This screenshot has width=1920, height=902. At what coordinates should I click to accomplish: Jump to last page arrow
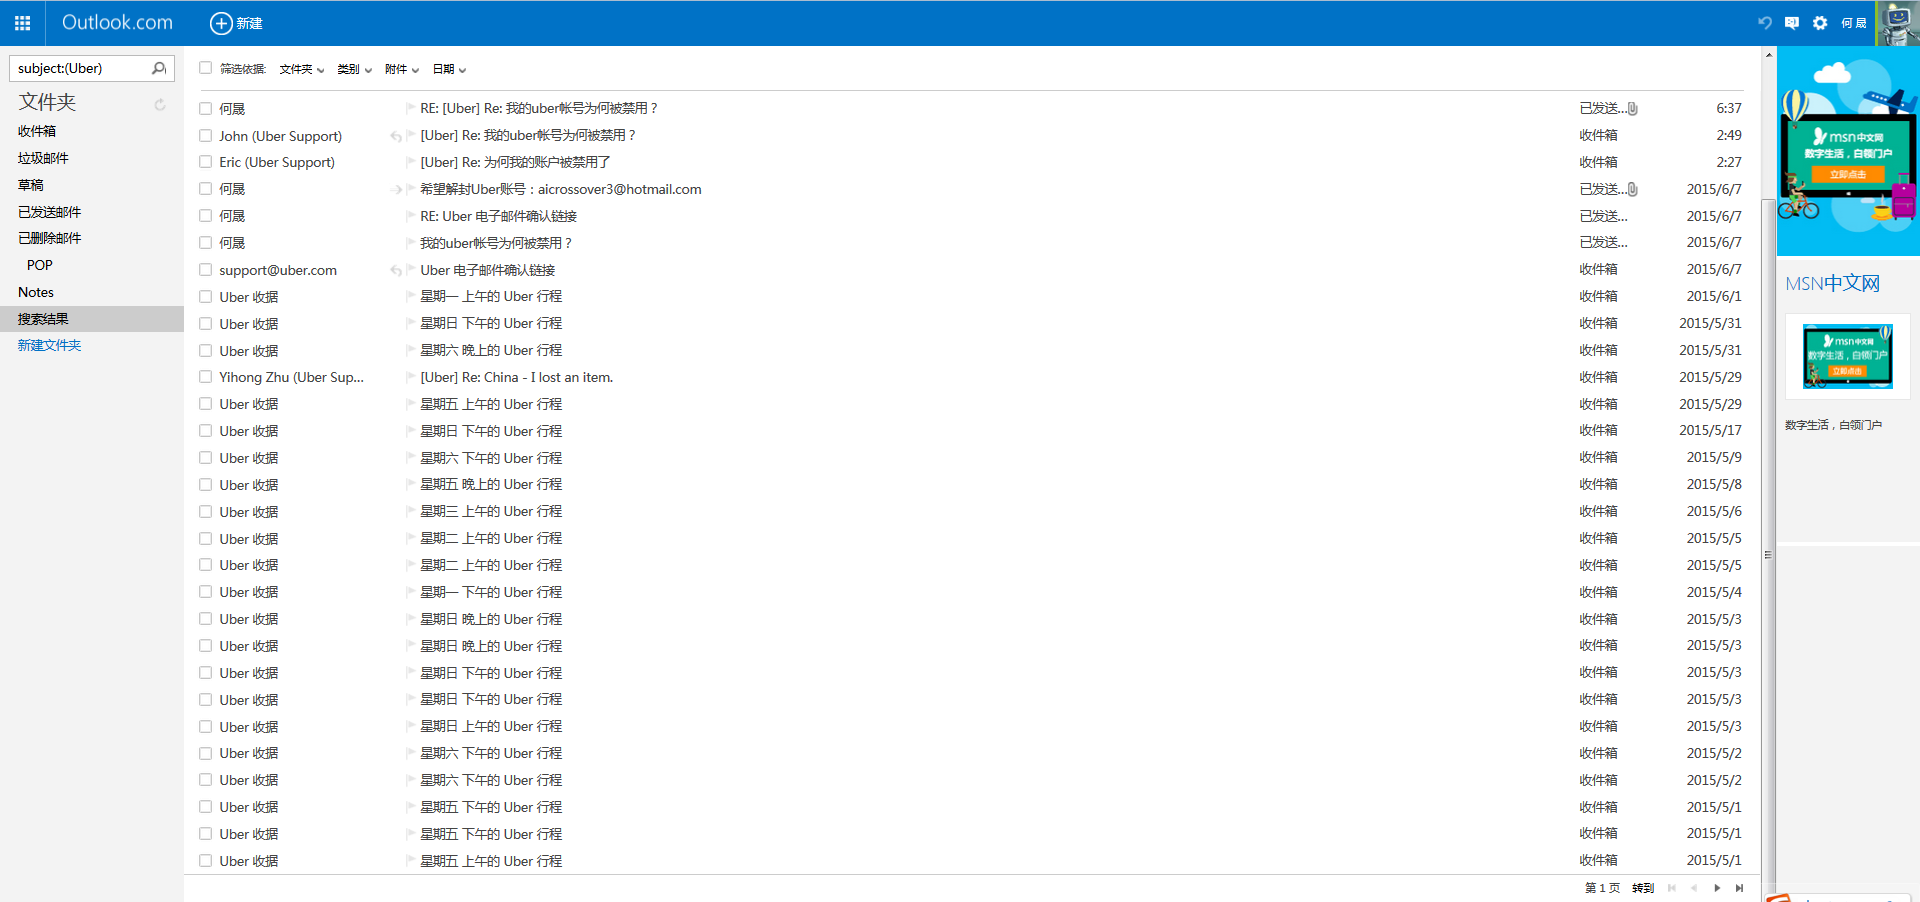pos(1740,888)
